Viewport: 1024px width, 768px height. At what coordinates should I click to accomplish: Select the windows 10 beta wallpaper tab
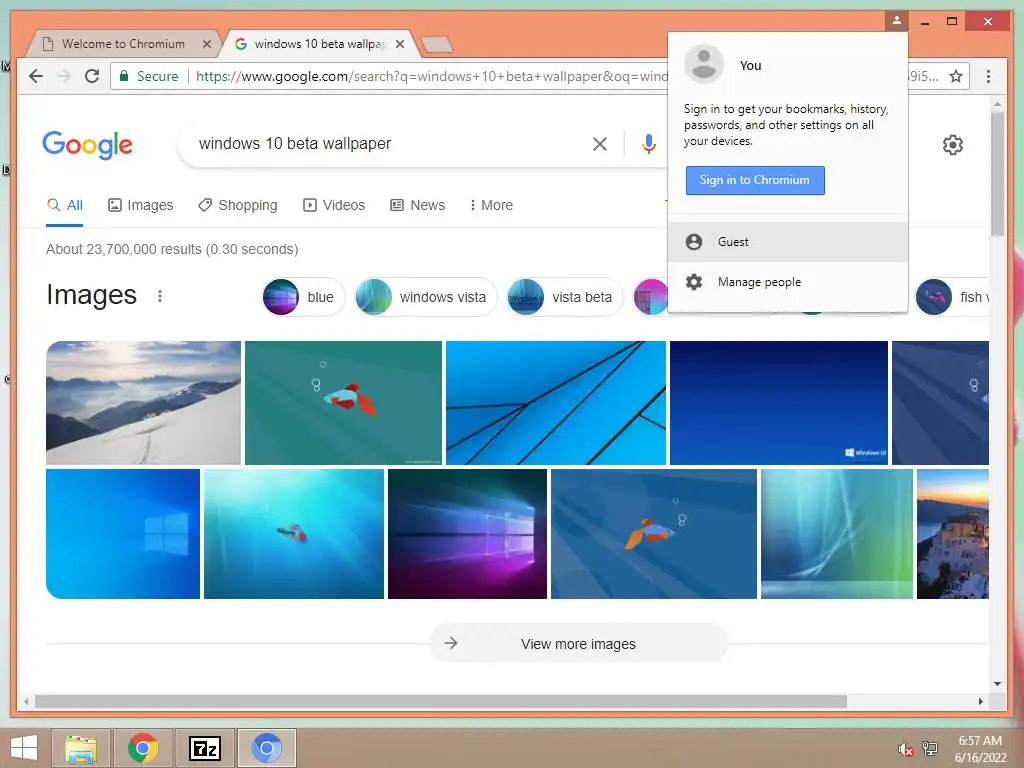(320, 44)
